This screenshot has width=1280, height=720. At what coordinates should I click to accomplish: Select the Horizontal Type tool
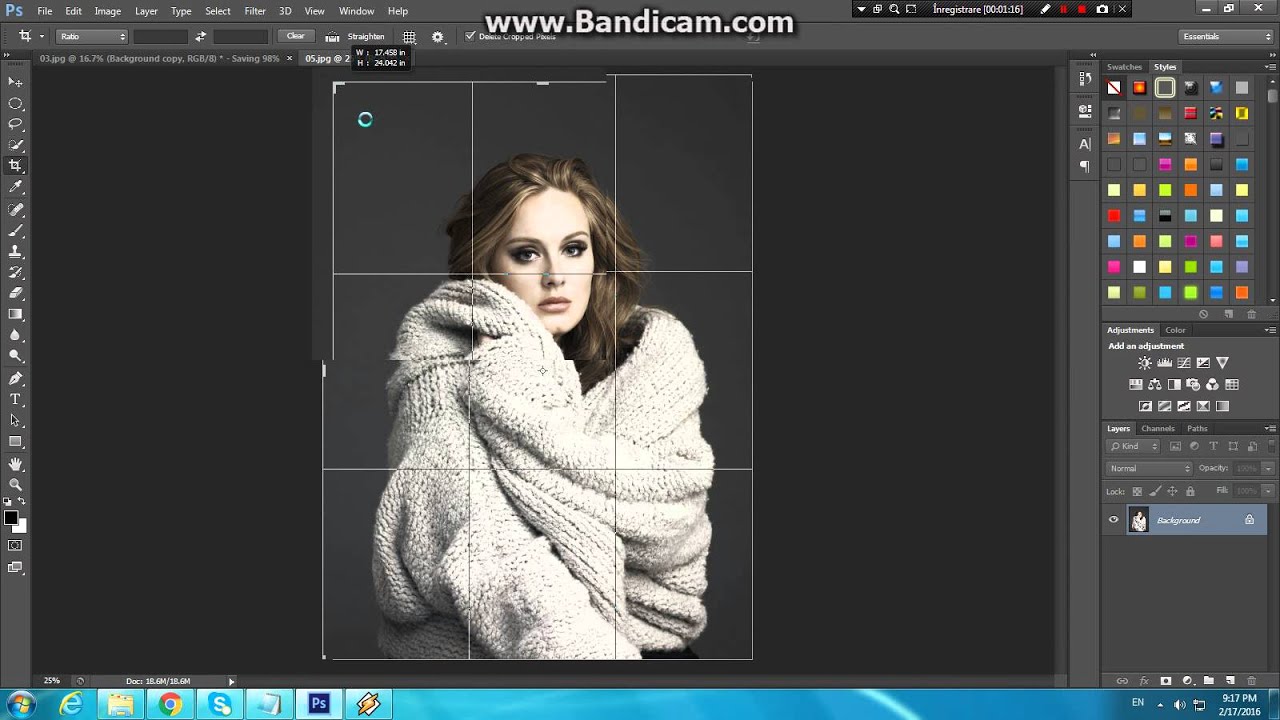[x=15, y=400]
